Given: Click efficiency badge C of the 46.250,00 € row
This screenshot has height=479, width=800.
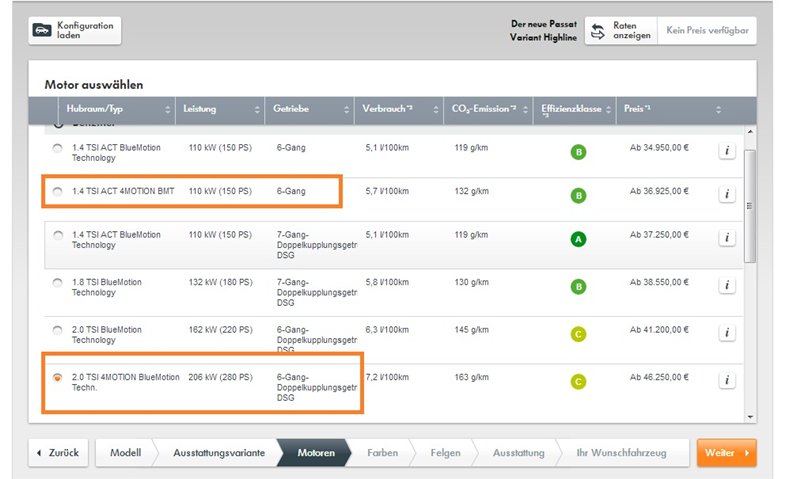Looking at the screenshot, I should click(578, 382).
